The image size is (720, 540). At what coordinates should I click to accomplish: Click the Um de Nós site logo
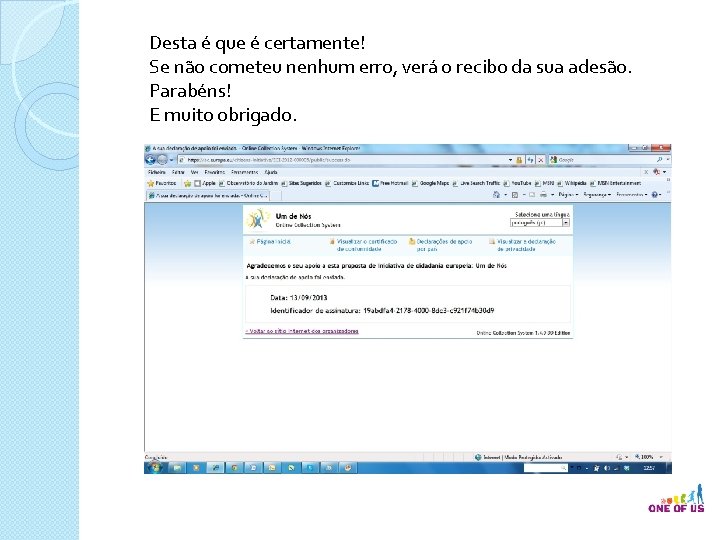(258, 219)
